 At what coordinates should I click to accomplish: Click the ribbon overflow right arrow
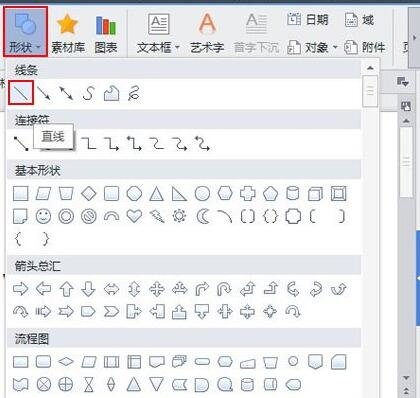pos(415,37)
